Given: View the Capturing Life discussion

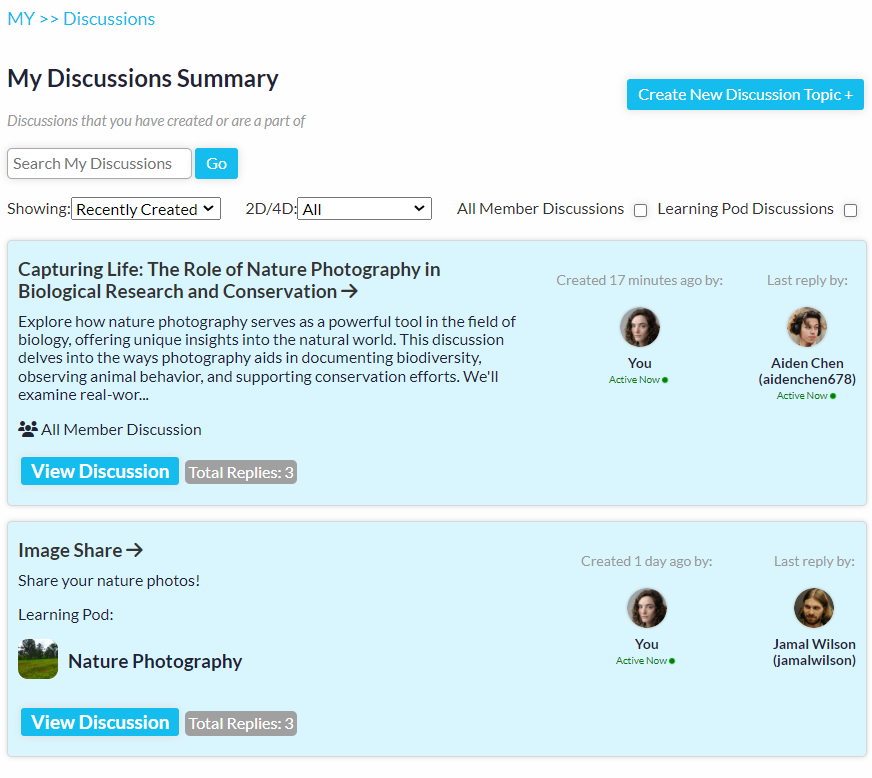Looking at the screenshot, I should coord(100,472).
